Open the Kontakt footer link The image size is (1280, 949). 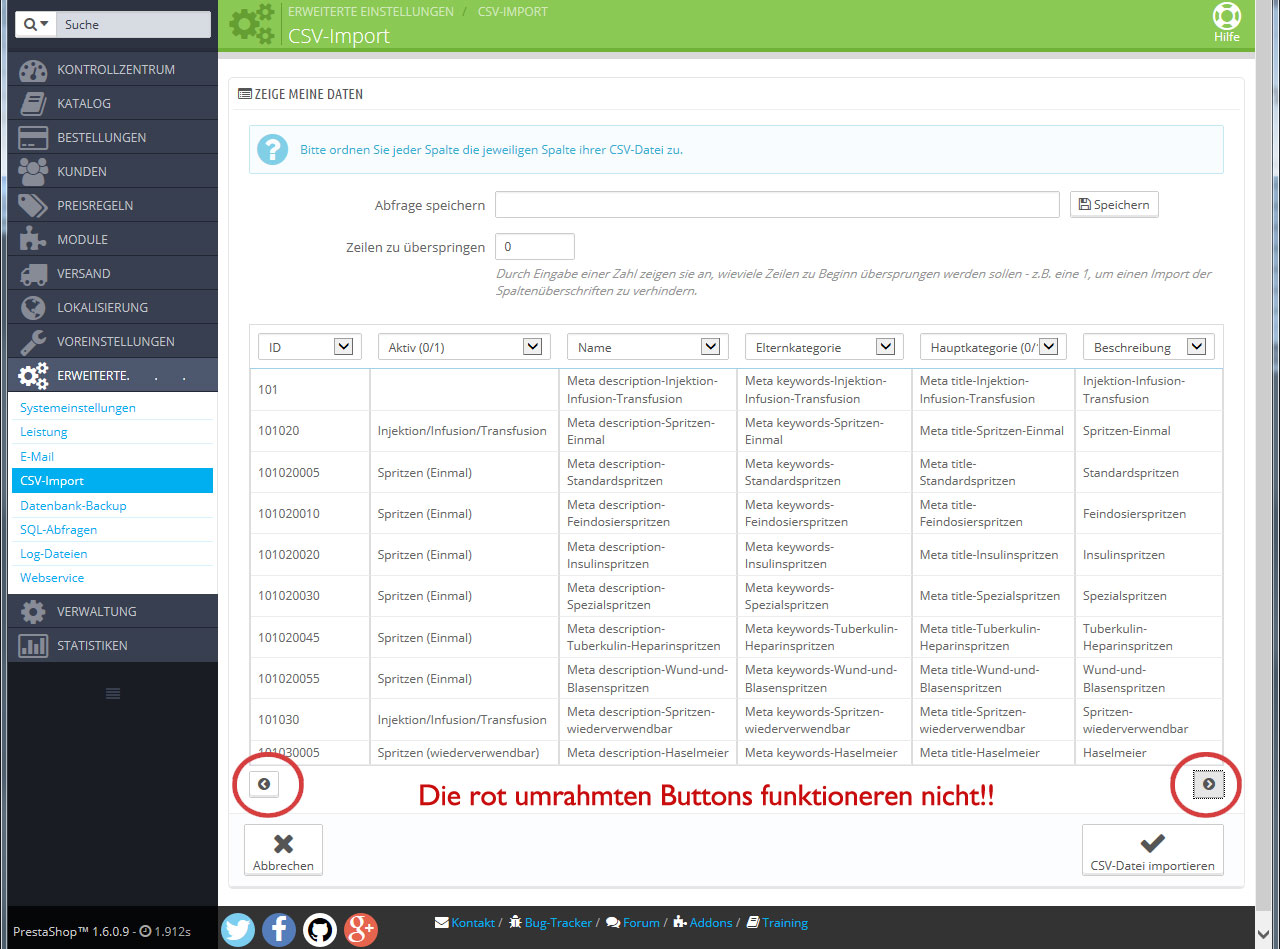[x=465, y=923]
